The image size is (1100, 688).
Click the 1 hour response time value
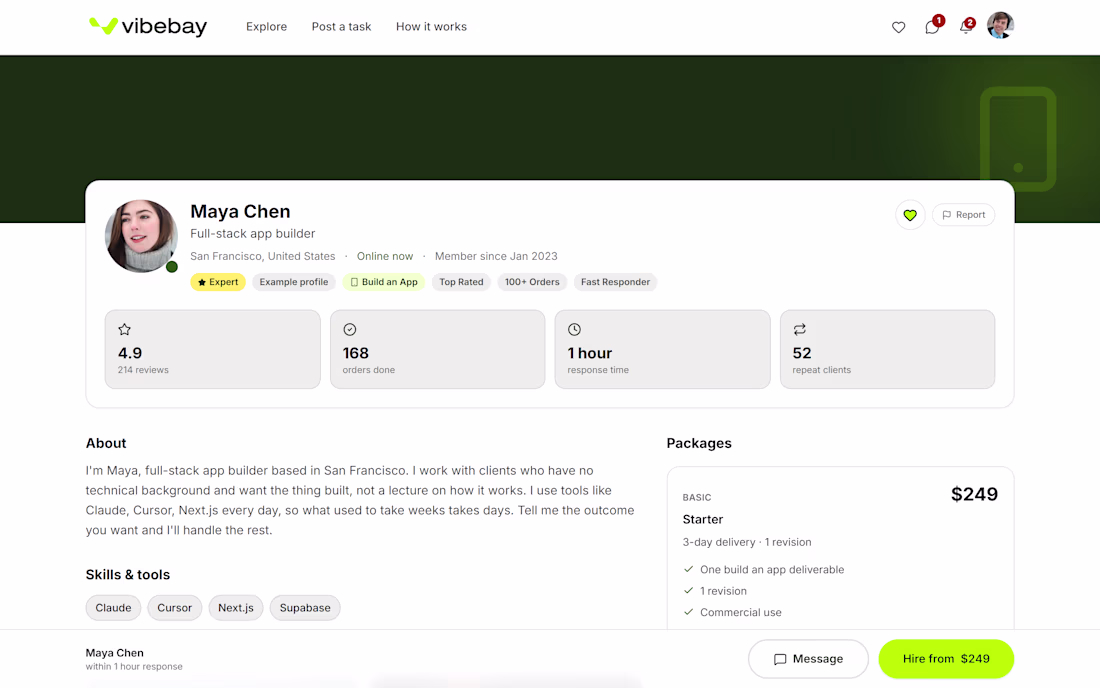pos(590,353)
